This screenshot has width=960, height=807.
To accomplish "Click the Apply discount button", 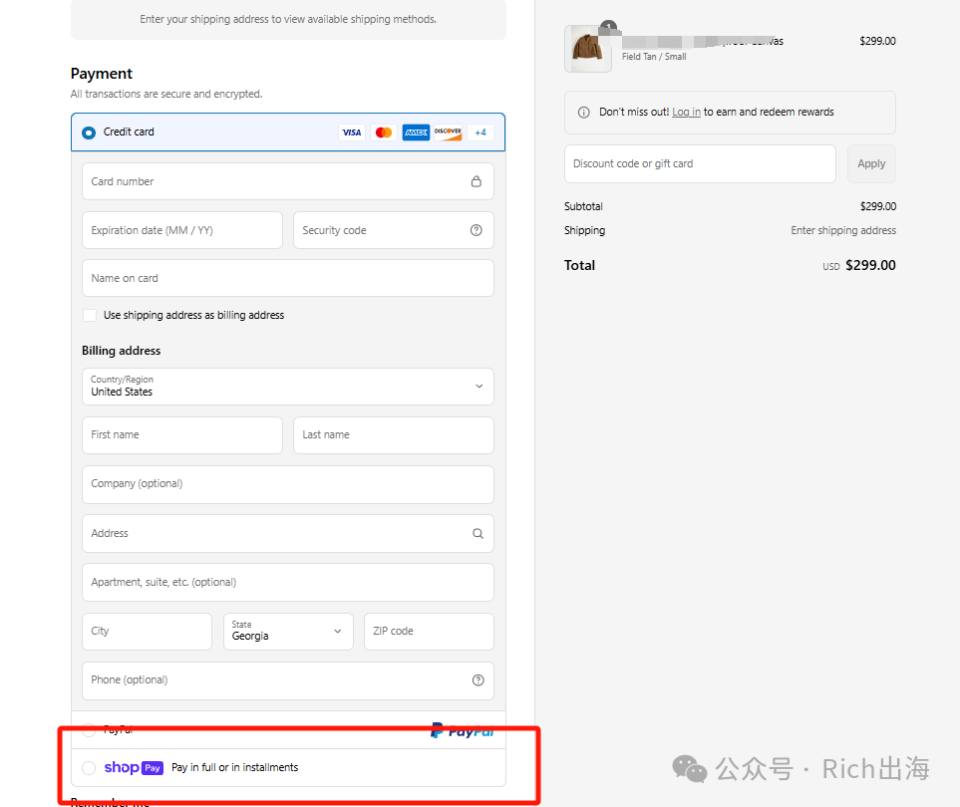I will click(871, 163).
